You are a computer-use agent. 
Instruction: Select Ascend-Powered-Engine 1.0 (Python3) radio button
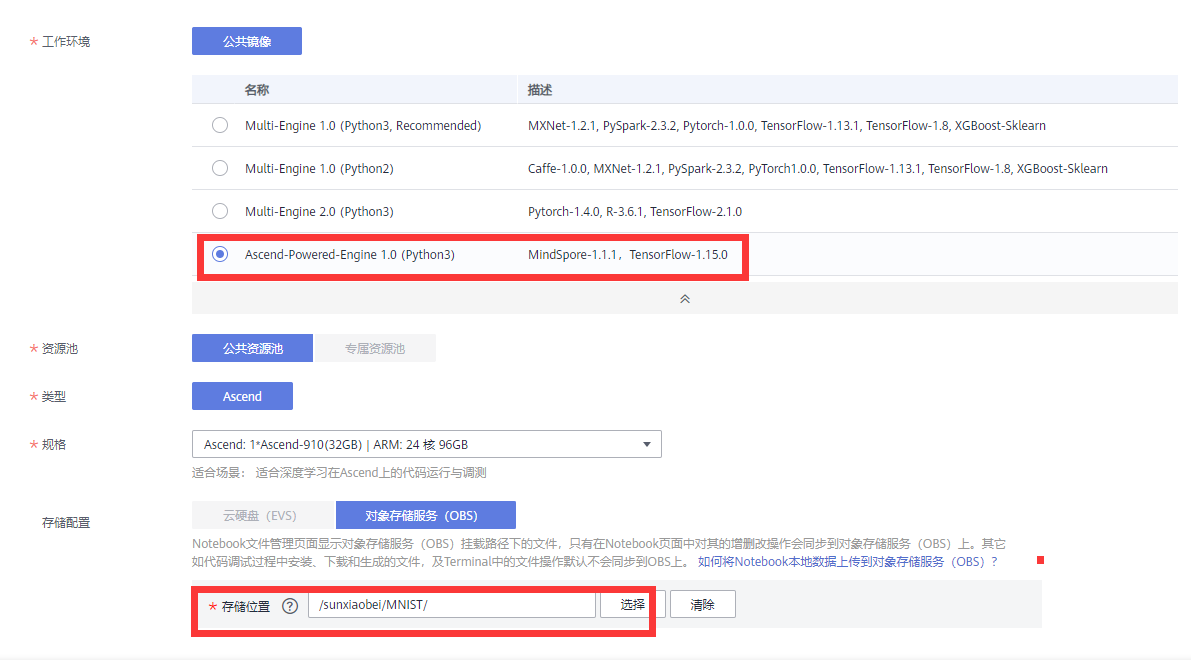pyautogui.click(x=220, y=255)
